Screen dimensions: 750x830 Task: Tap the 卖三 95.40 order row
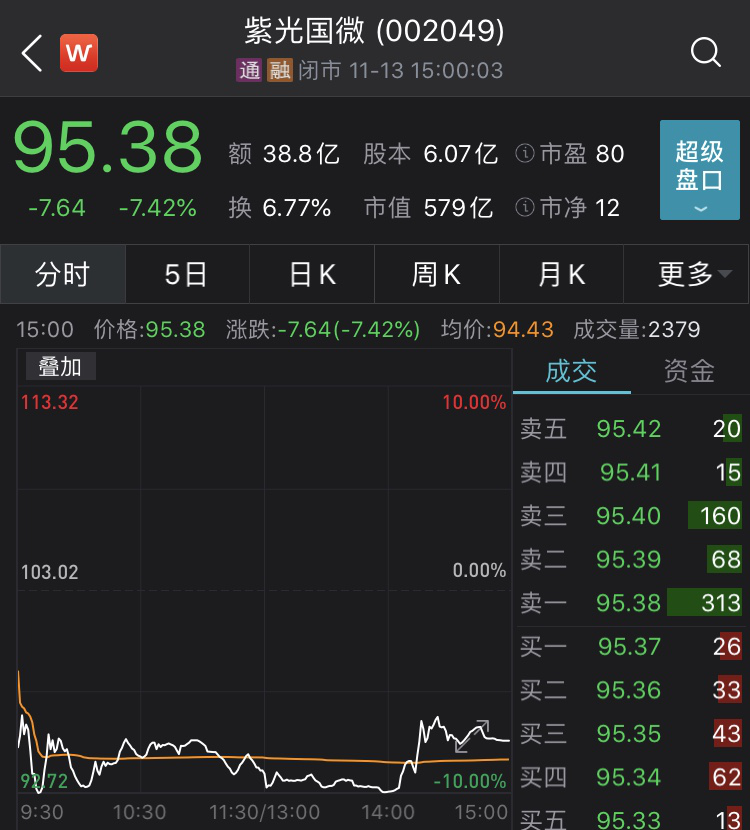pos(630,516)
